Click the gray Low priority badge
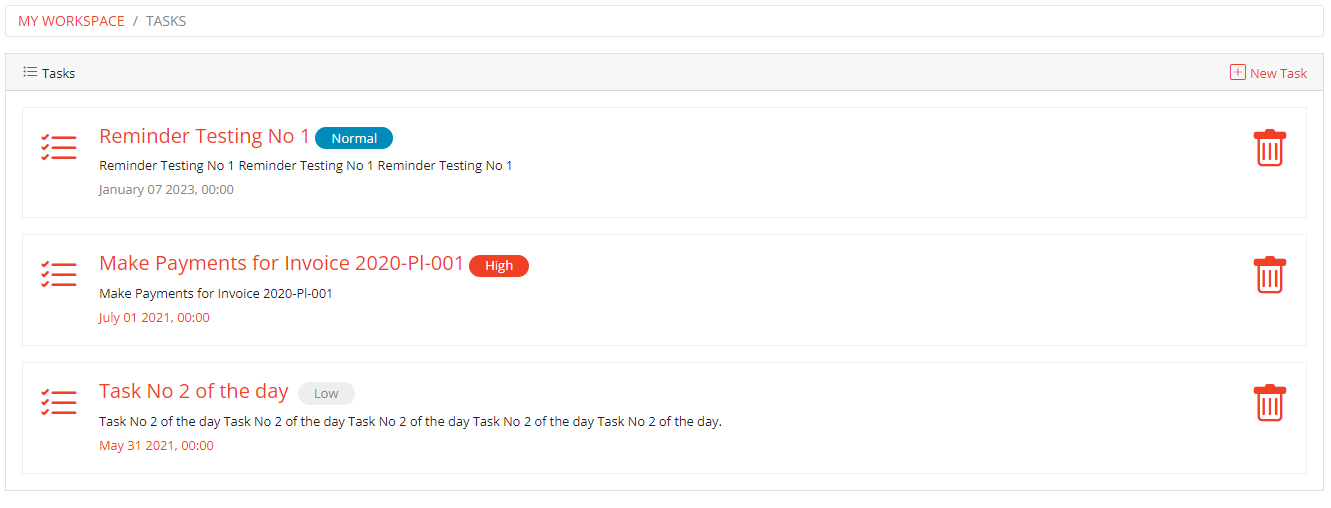The image size is (1331, 508). coord(326,393)
